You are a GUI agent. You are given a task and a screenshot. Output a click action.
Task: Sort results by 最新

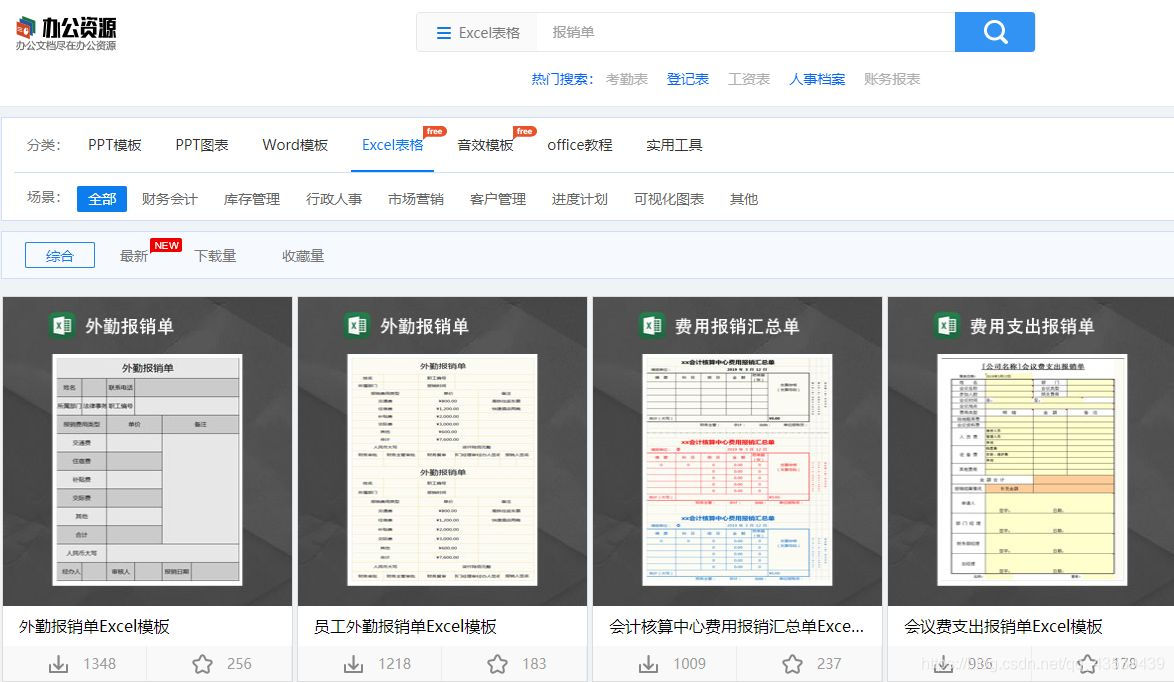point(135,255)
